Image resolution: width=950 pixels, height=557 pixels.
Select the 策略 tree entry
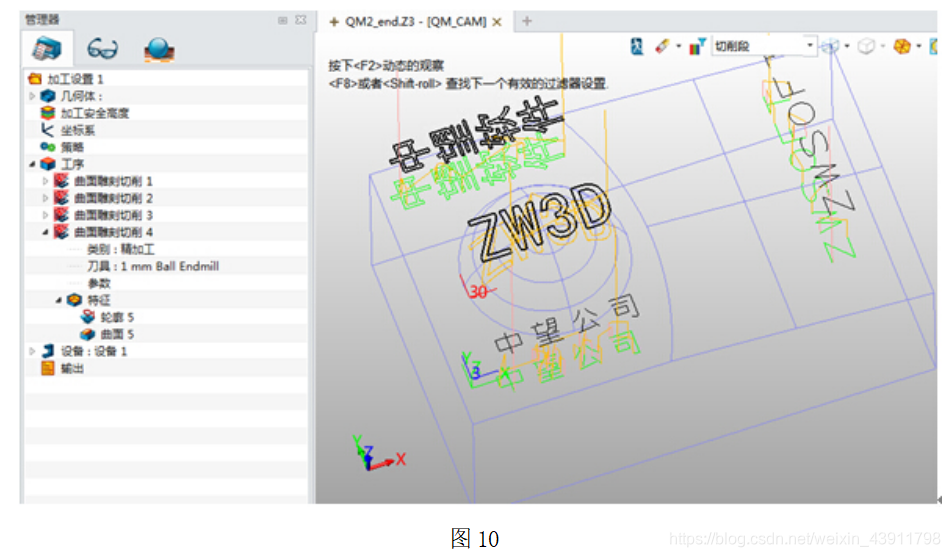click(x=72, y=147)
